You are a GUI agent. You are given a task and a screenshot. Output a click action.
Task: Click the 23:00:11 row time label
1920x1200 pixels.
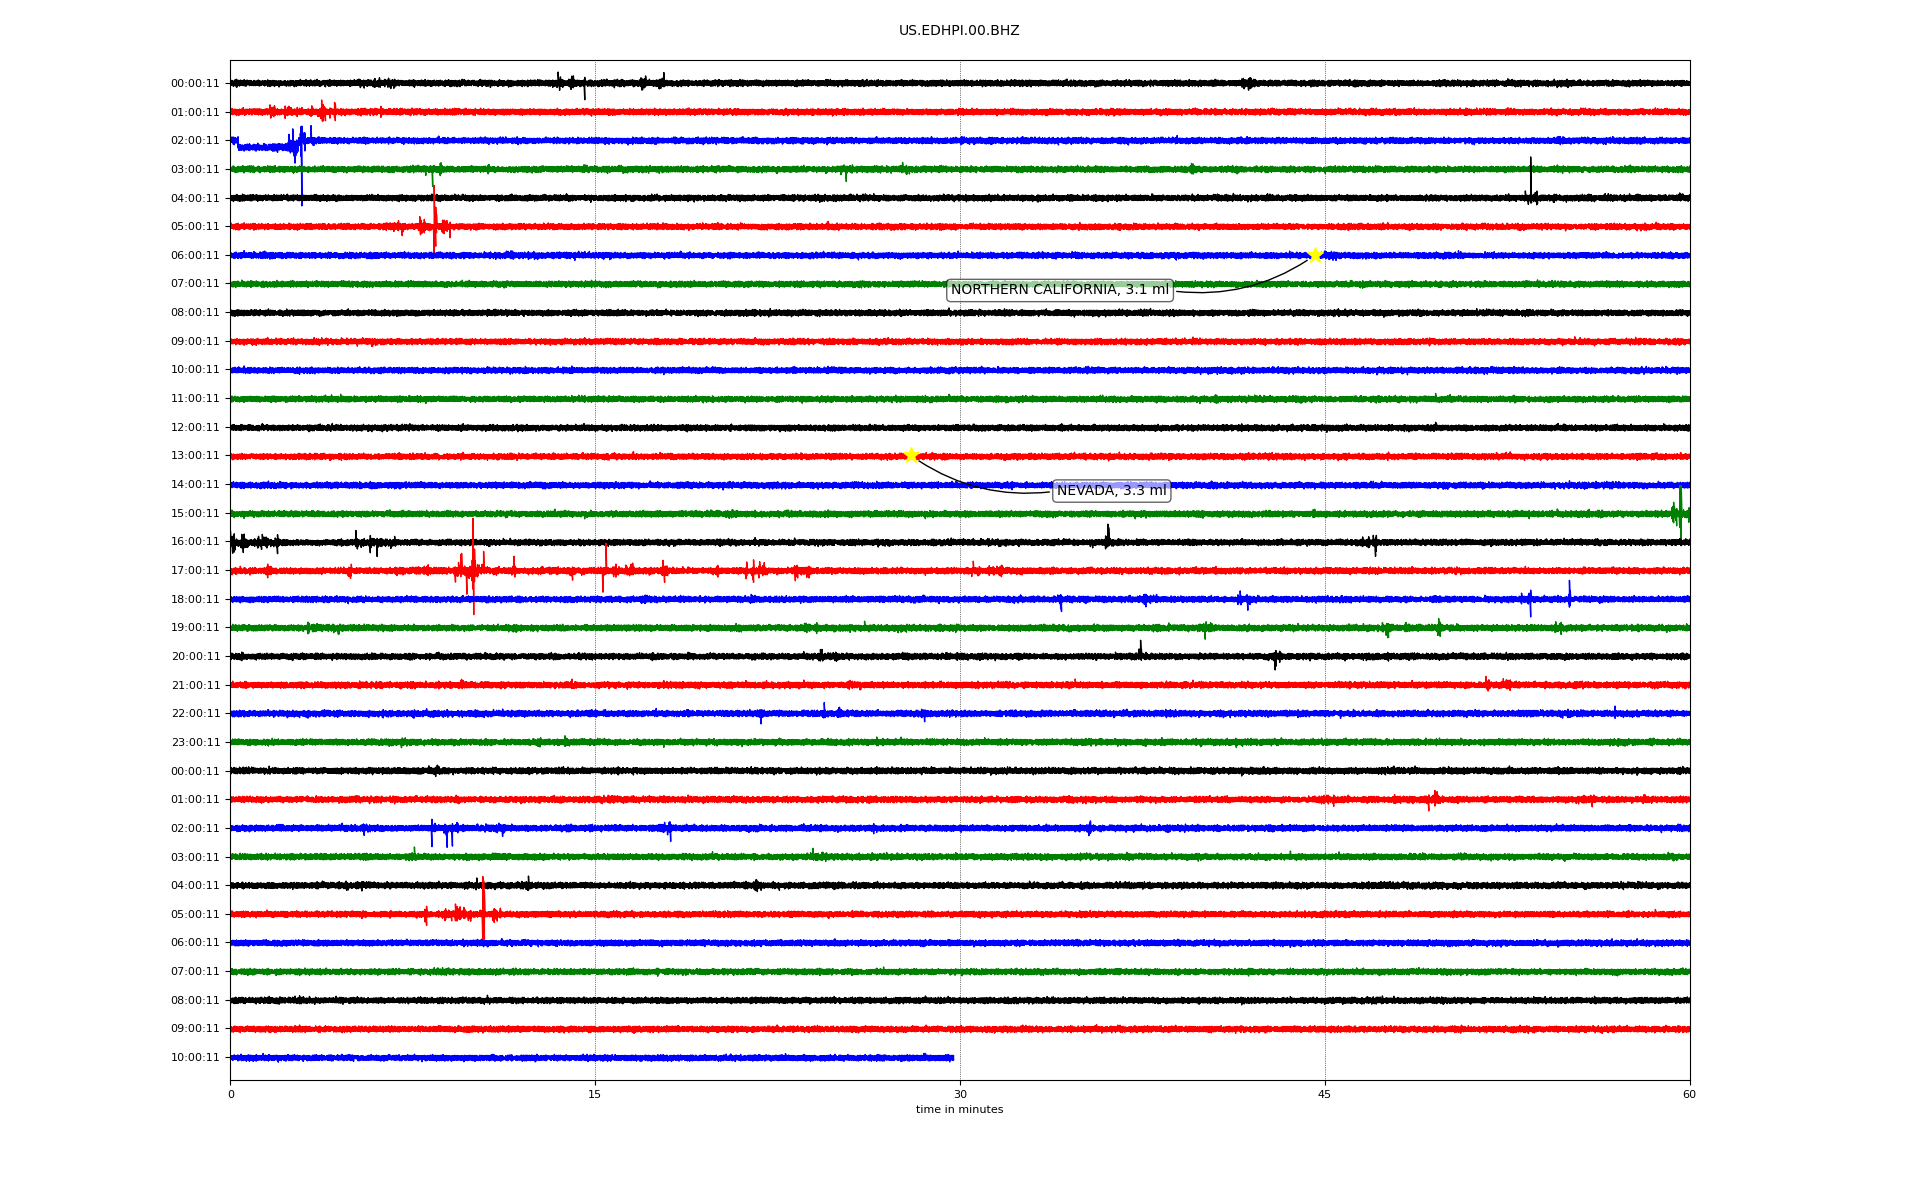pos(195,743)
